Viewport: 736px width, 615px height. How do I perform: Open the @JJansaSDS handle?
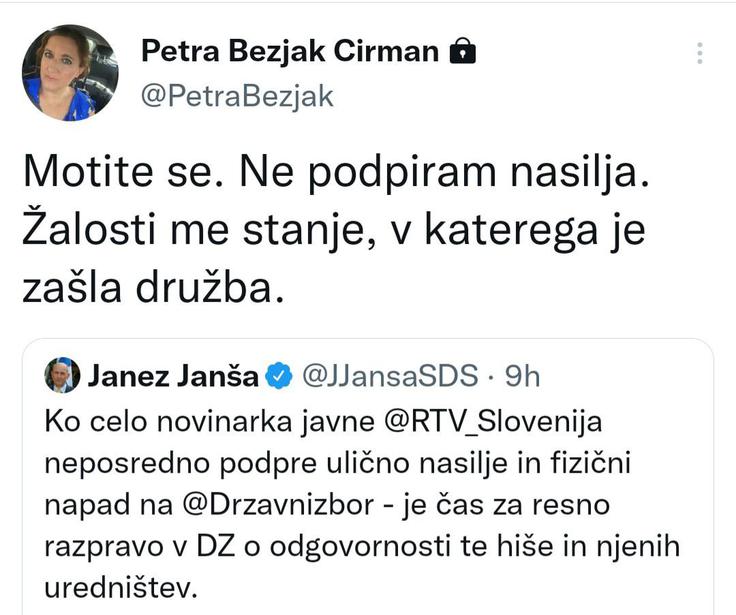(390, 376)
